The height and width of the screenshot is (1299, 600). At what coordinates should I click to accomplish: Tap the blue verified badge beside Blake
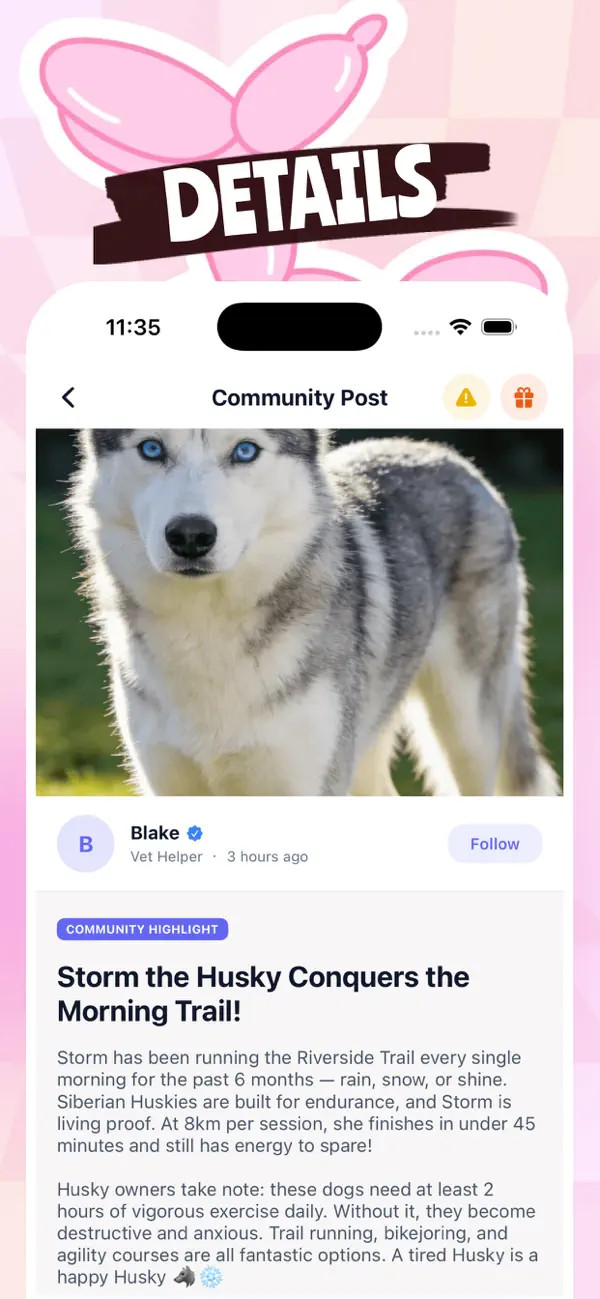tap(196, 833)
